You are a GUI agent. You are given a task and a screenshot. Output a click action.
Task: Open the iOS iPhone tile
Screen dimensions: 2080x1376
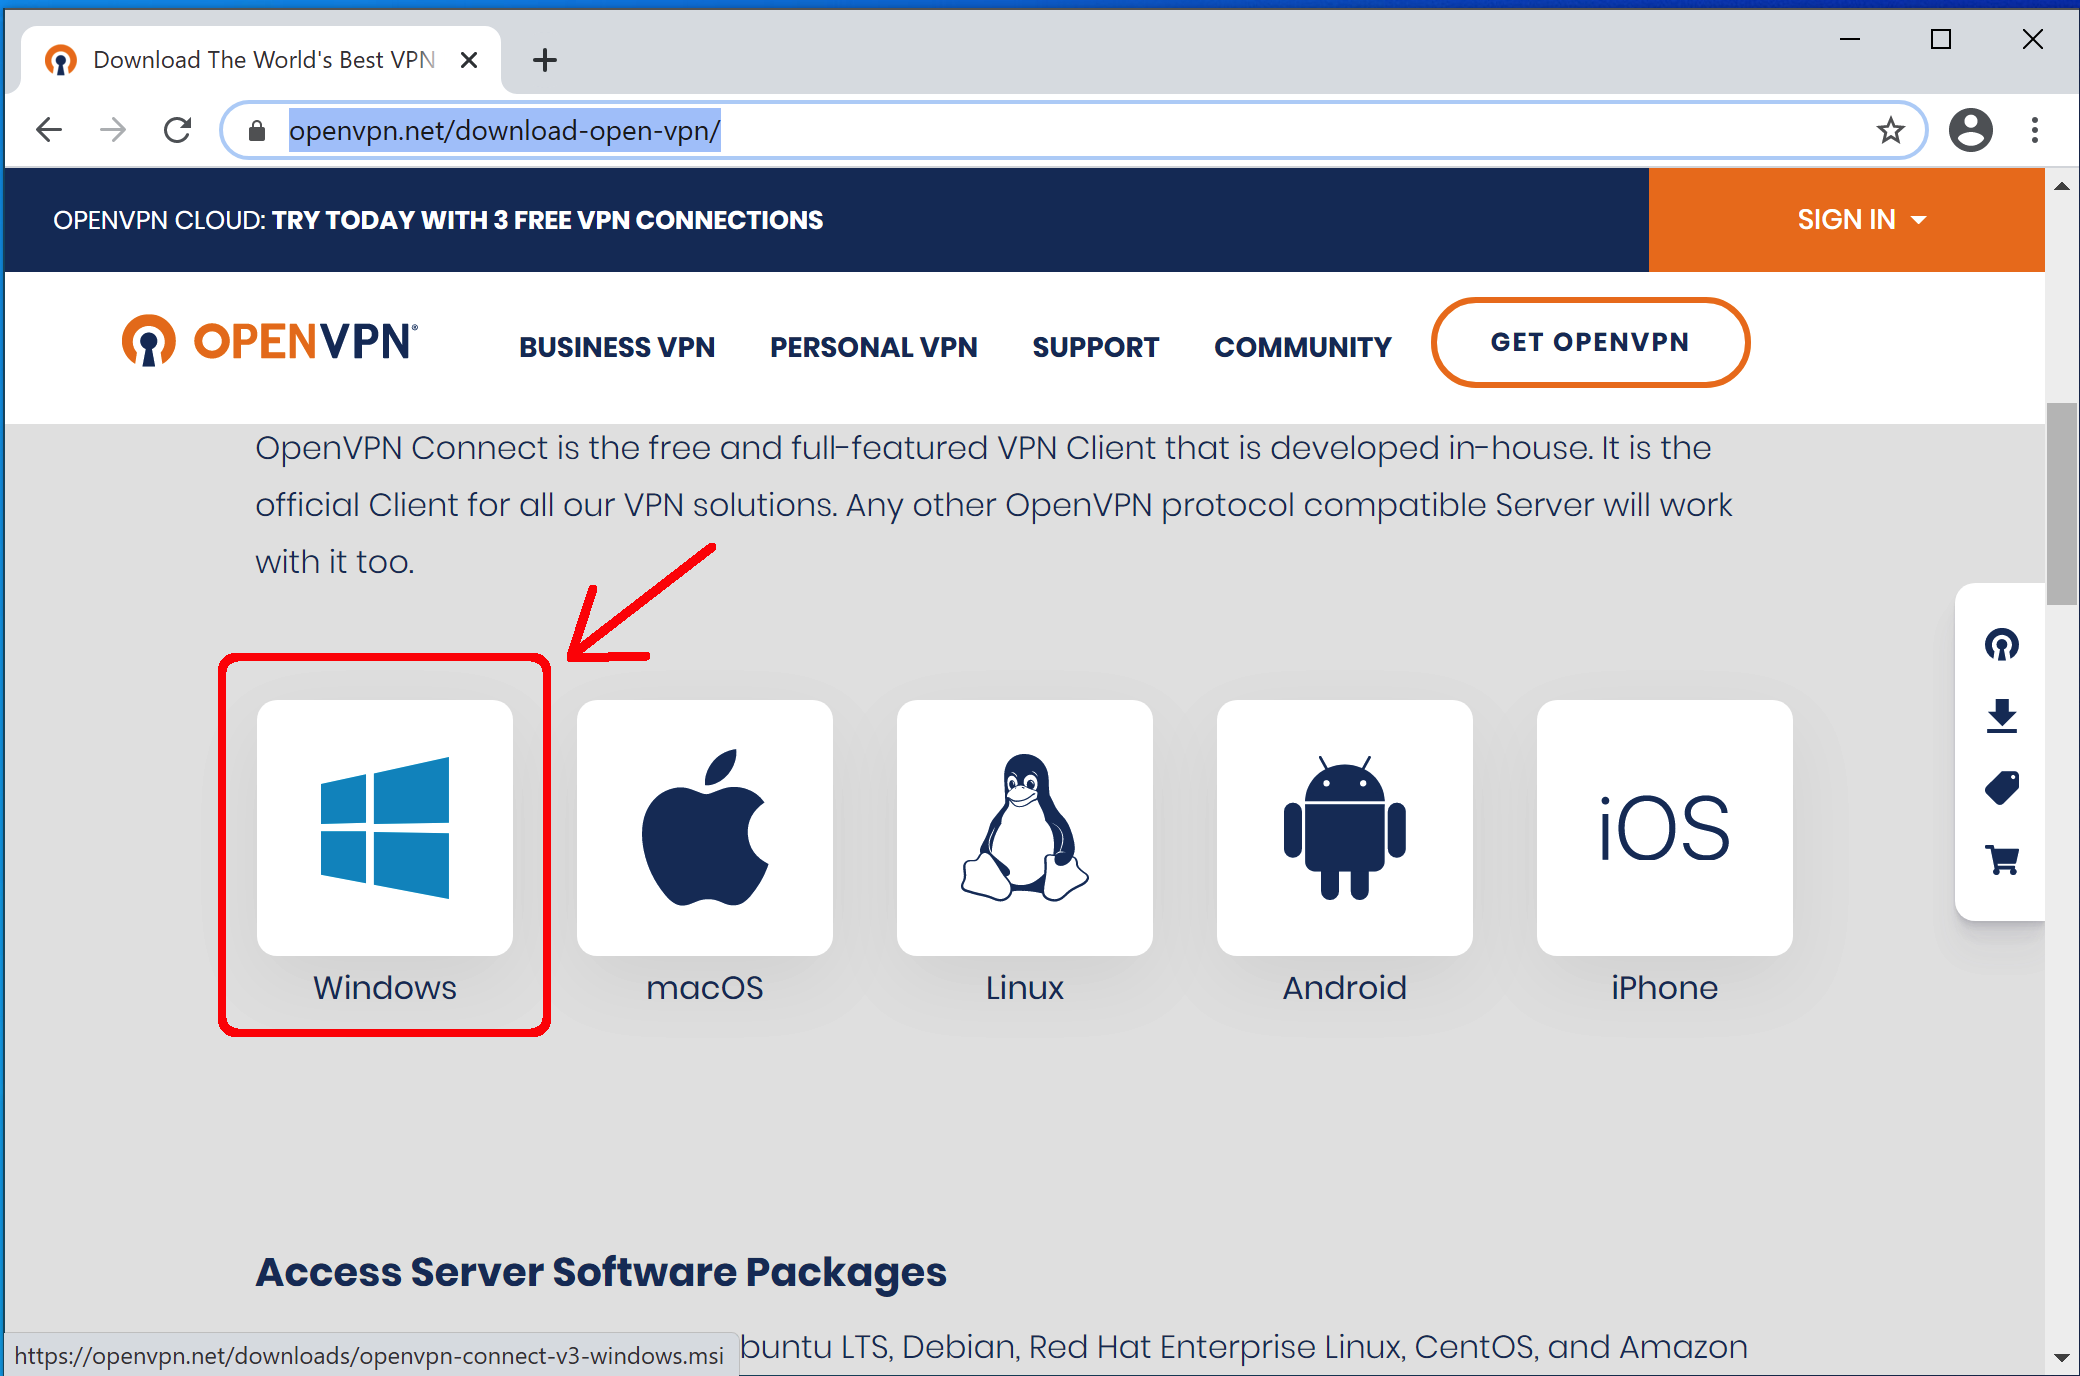1665,827
